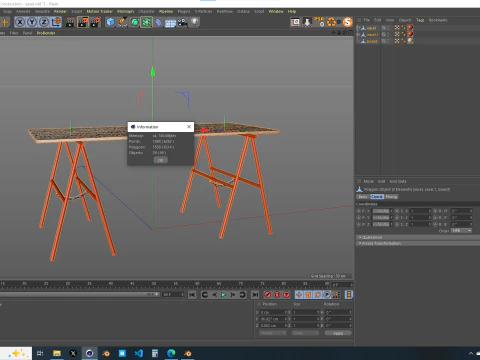The image size is (480, 360).
Task: Play the animation forwards
Action: click(223, 295)
